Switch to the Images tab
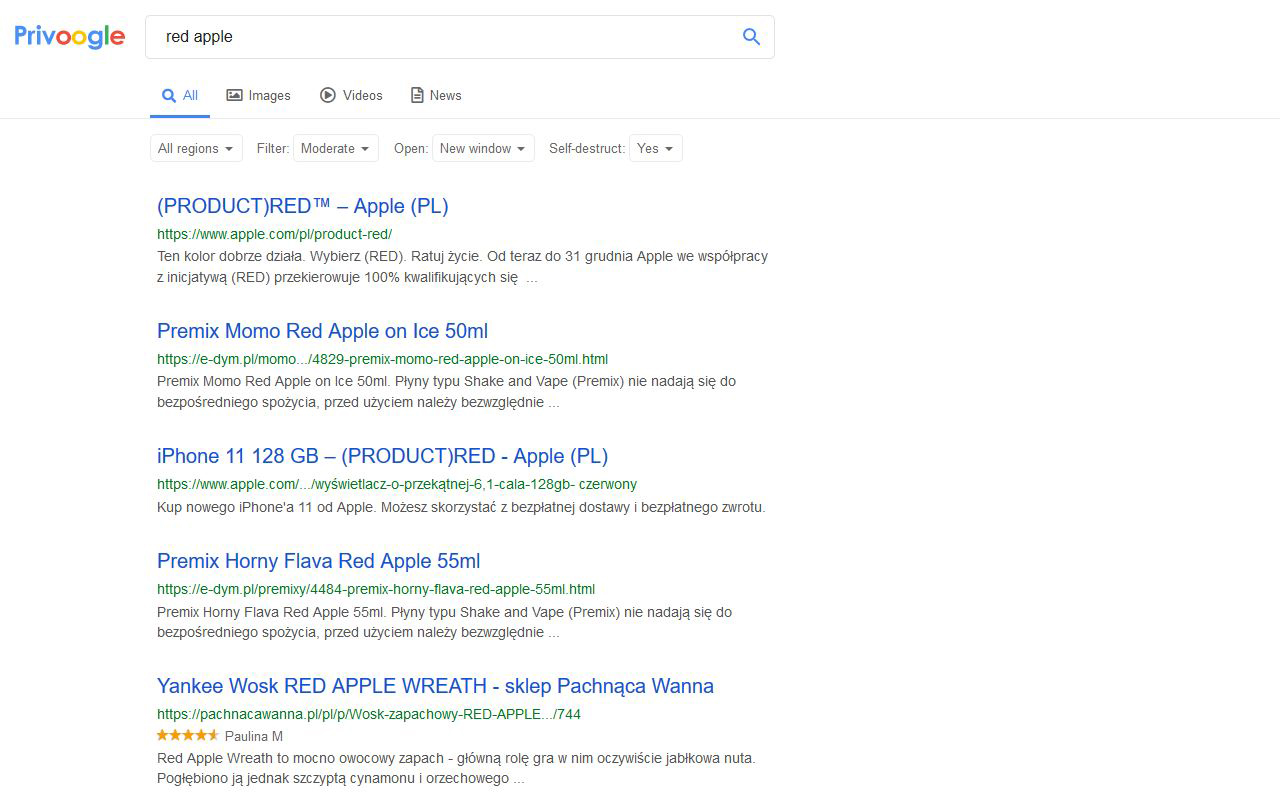The width and height of the screenshot is (1280, 800). click(258, 95)
